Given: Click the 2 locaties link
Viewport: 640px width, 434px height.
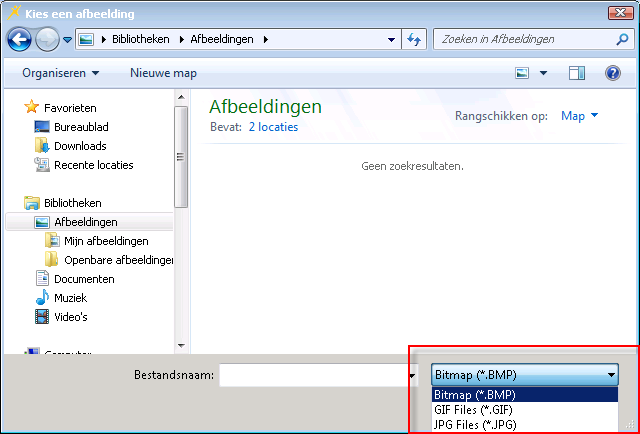Looking at the screenshot, I should 273,127.
